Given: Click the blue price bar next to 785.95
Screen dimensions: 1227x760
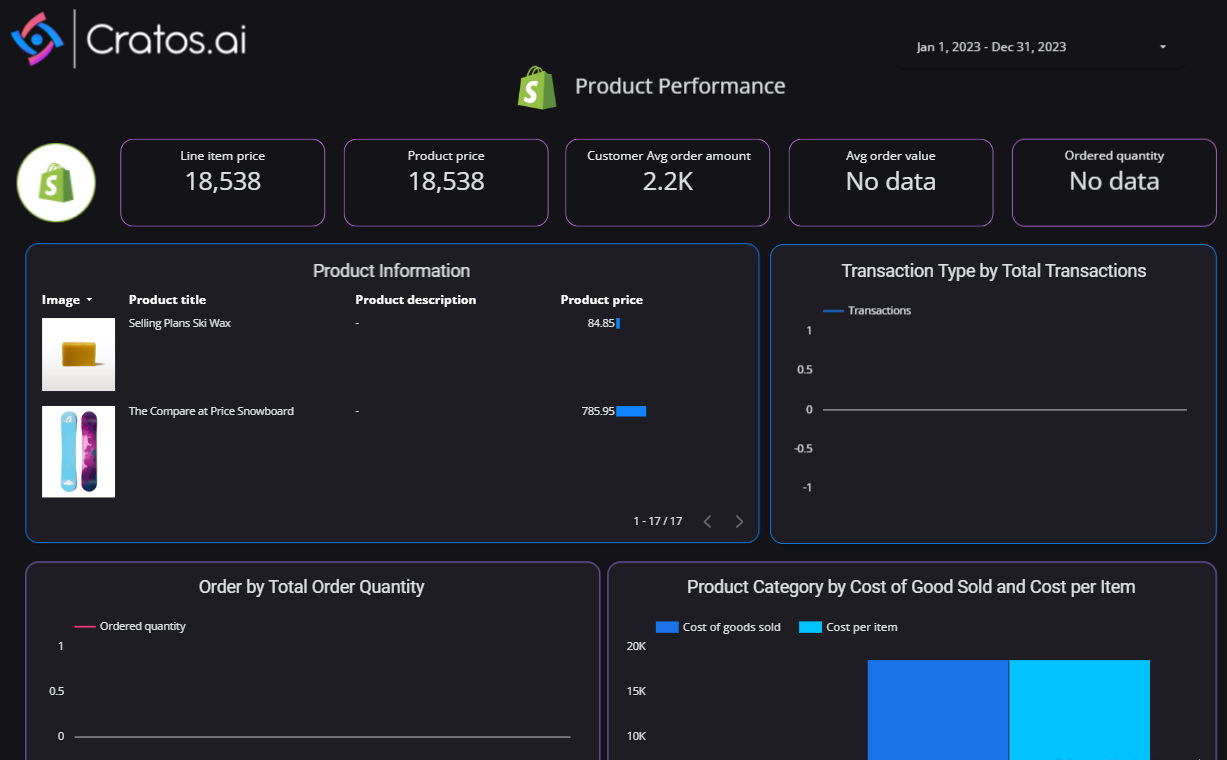Looking at the screenshot, I should 631,411.
